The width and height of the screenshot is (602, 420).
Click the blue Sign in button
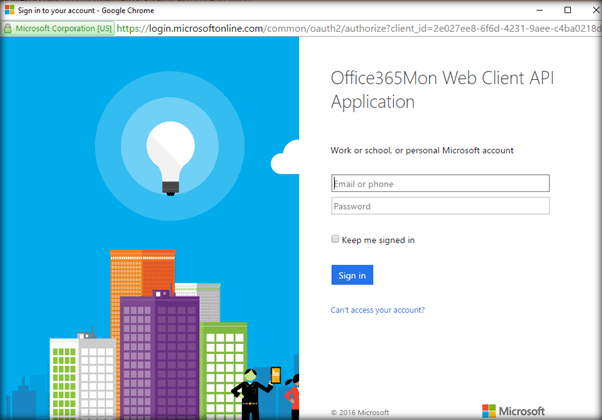[x=352, y=275]
